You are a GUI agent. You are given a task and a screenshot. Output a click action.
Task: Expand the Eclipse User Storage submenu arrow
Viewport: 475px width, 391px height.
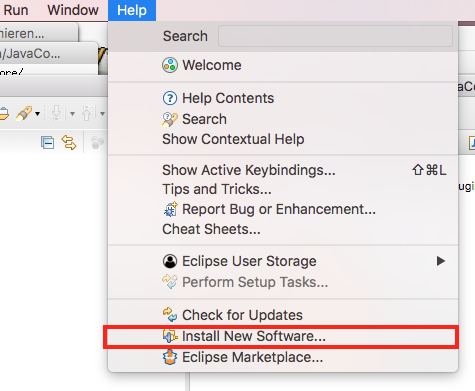click(441, 261)
